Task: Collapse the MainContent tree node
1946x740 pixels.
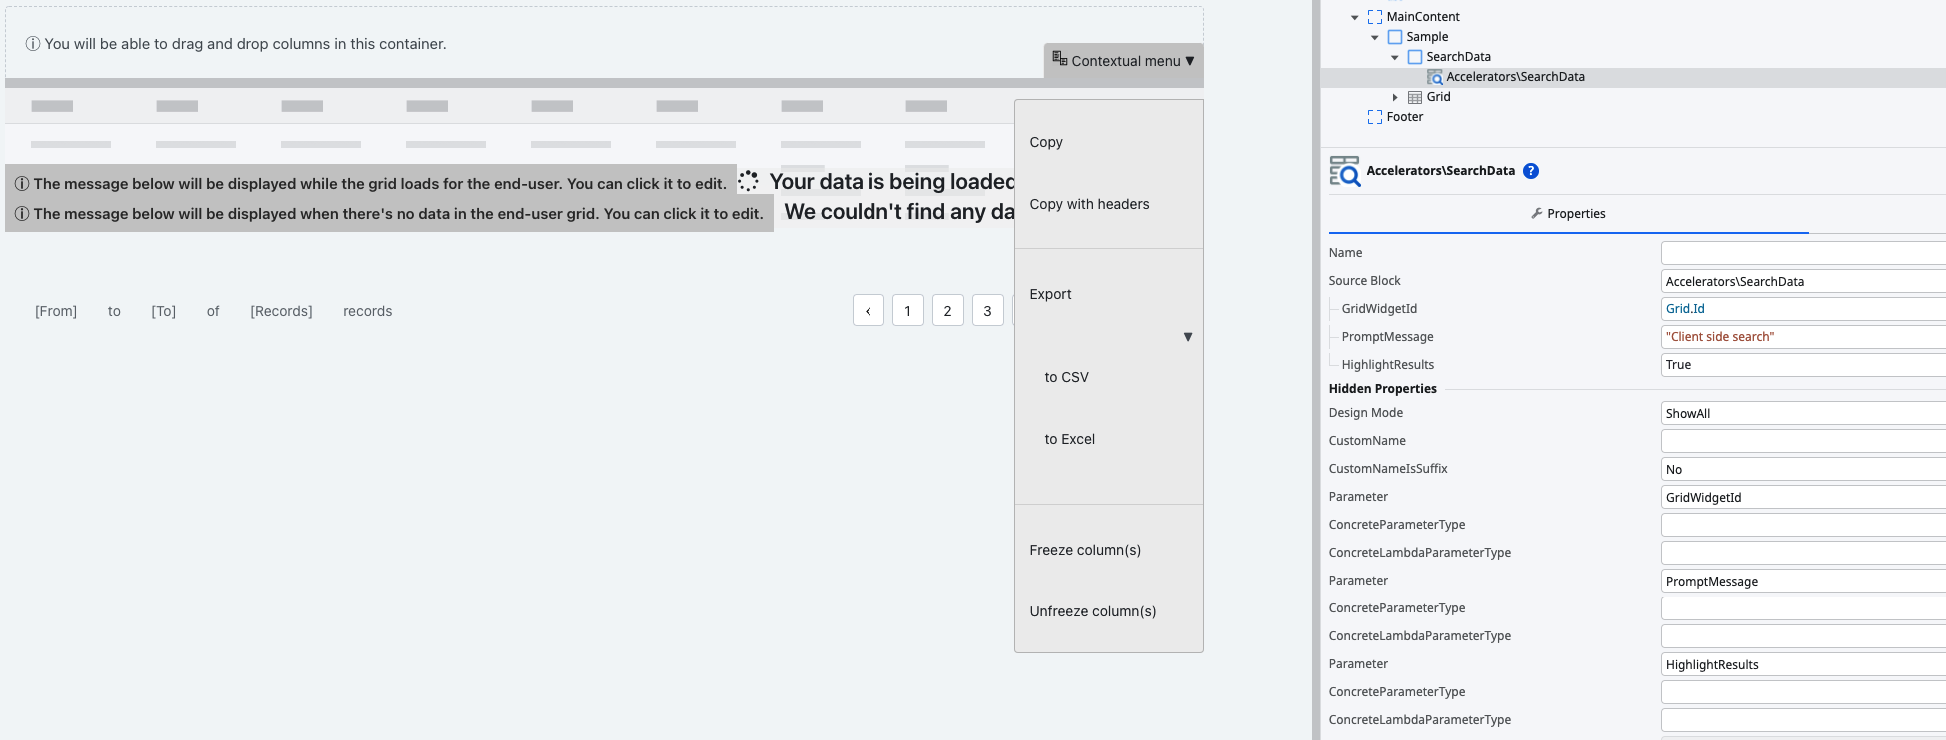Action: pos(1355,17)
